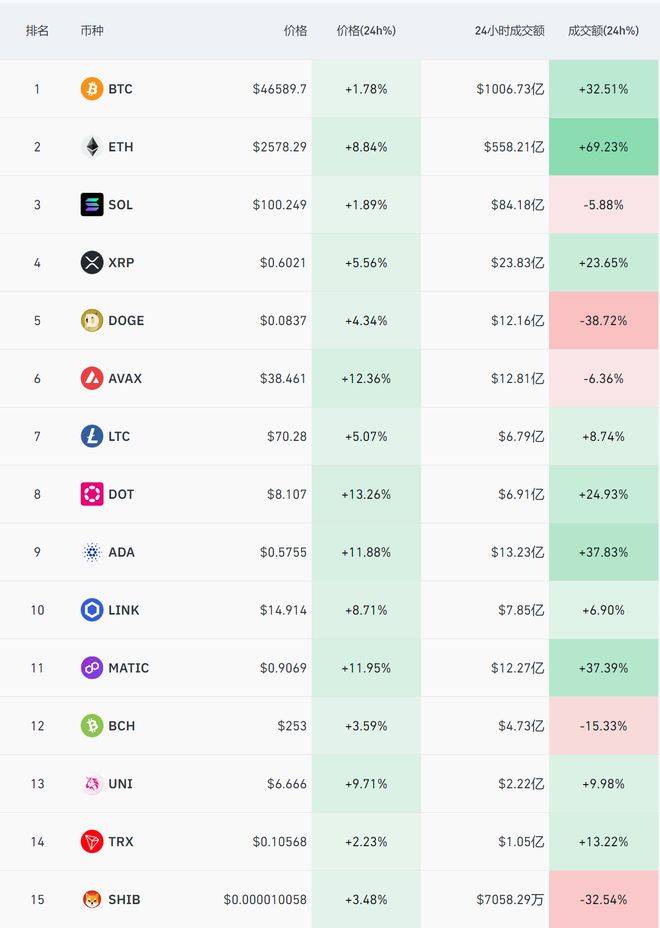Click the Litecoin LTC icon
The image size is (660, 928).
pyautogui.click(x=92, y=436)
